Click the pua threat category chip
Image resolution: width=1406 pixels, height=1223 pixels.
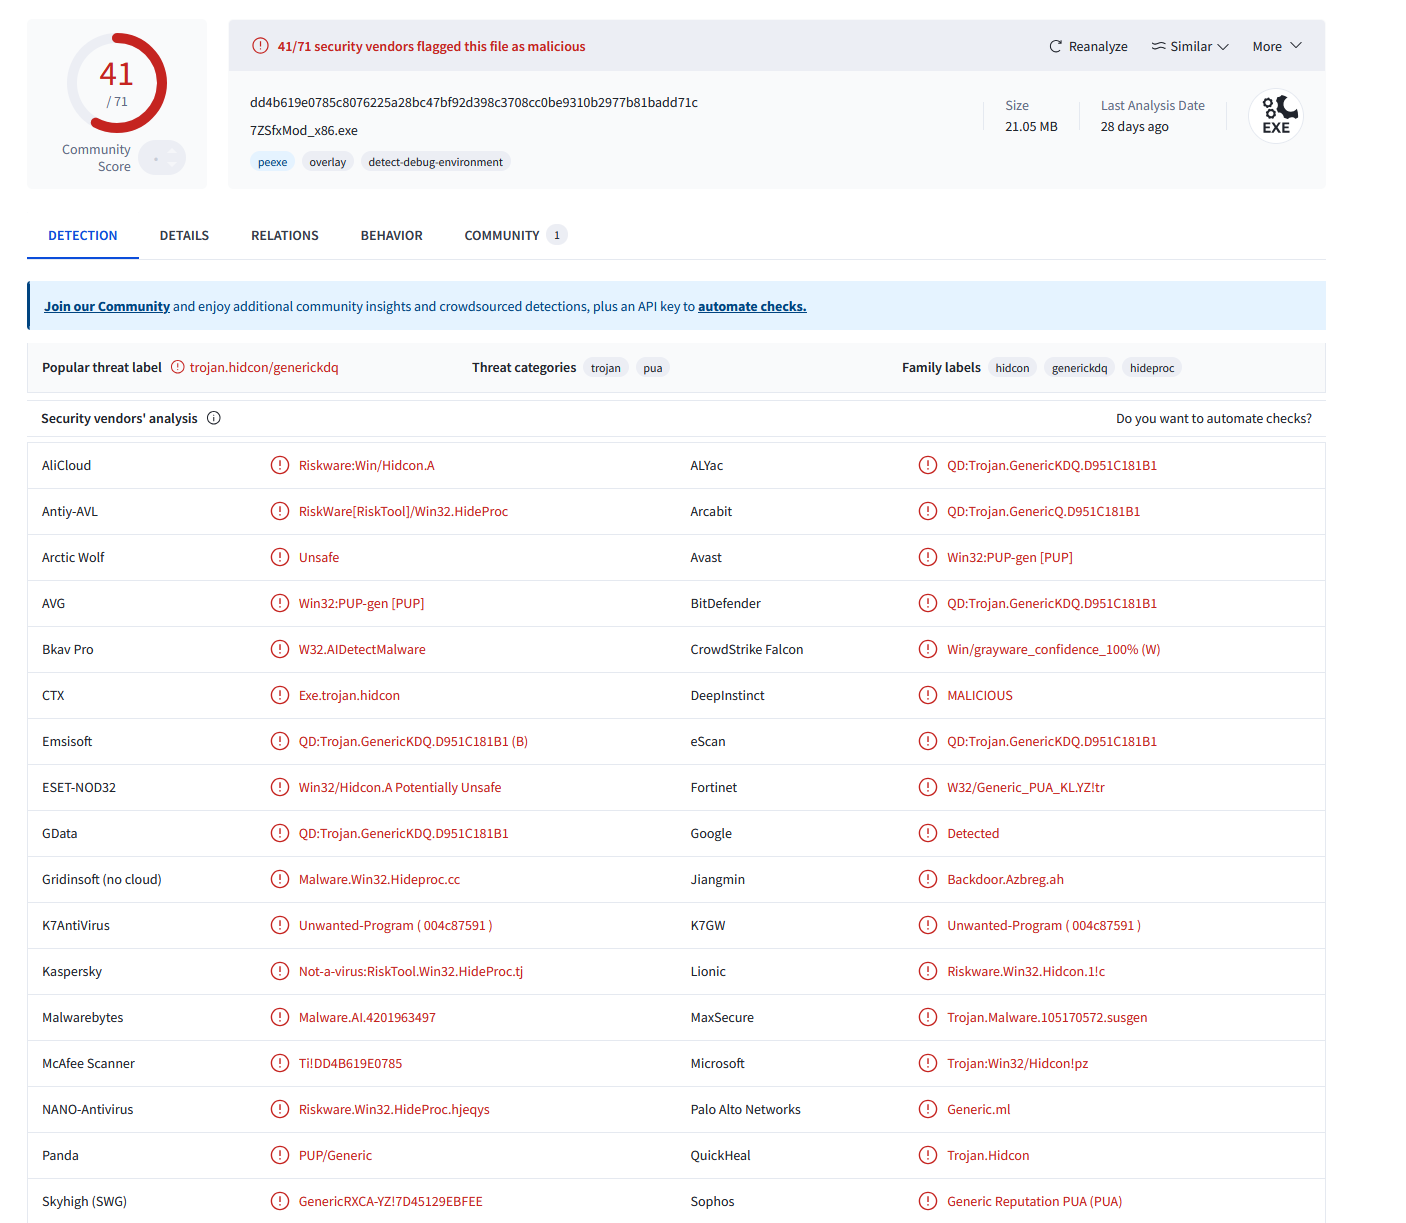tap(653, 368)
